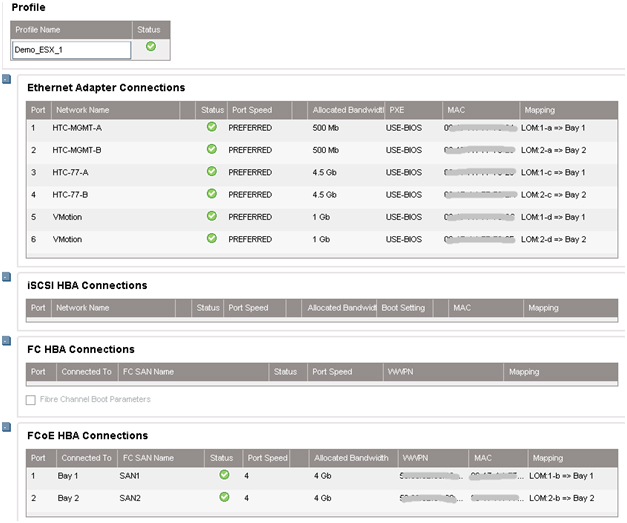Click USE-BIOS PXE setting for HTC-MGMT-A

[403, 128]
